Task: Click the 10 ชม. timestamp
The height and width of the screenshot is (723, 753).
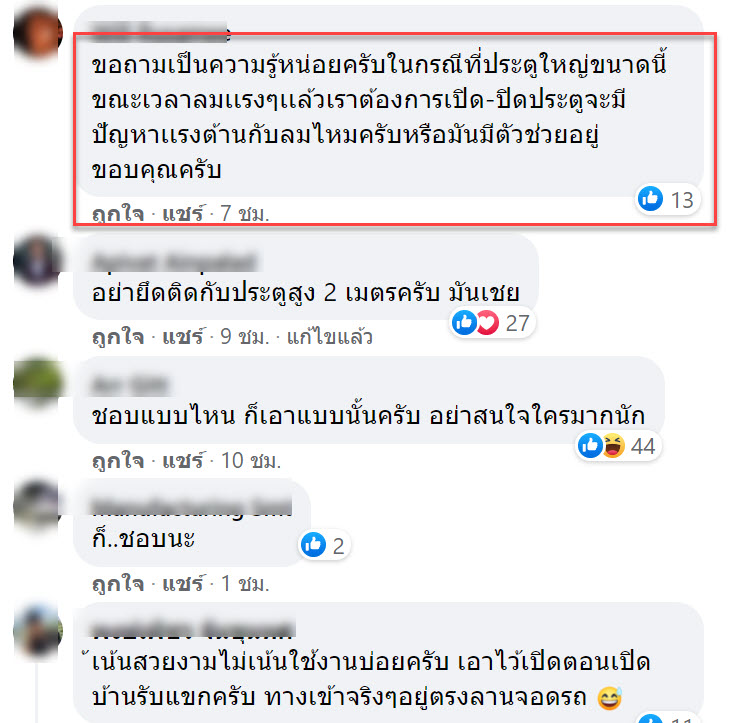Action: tap(251, 461)
